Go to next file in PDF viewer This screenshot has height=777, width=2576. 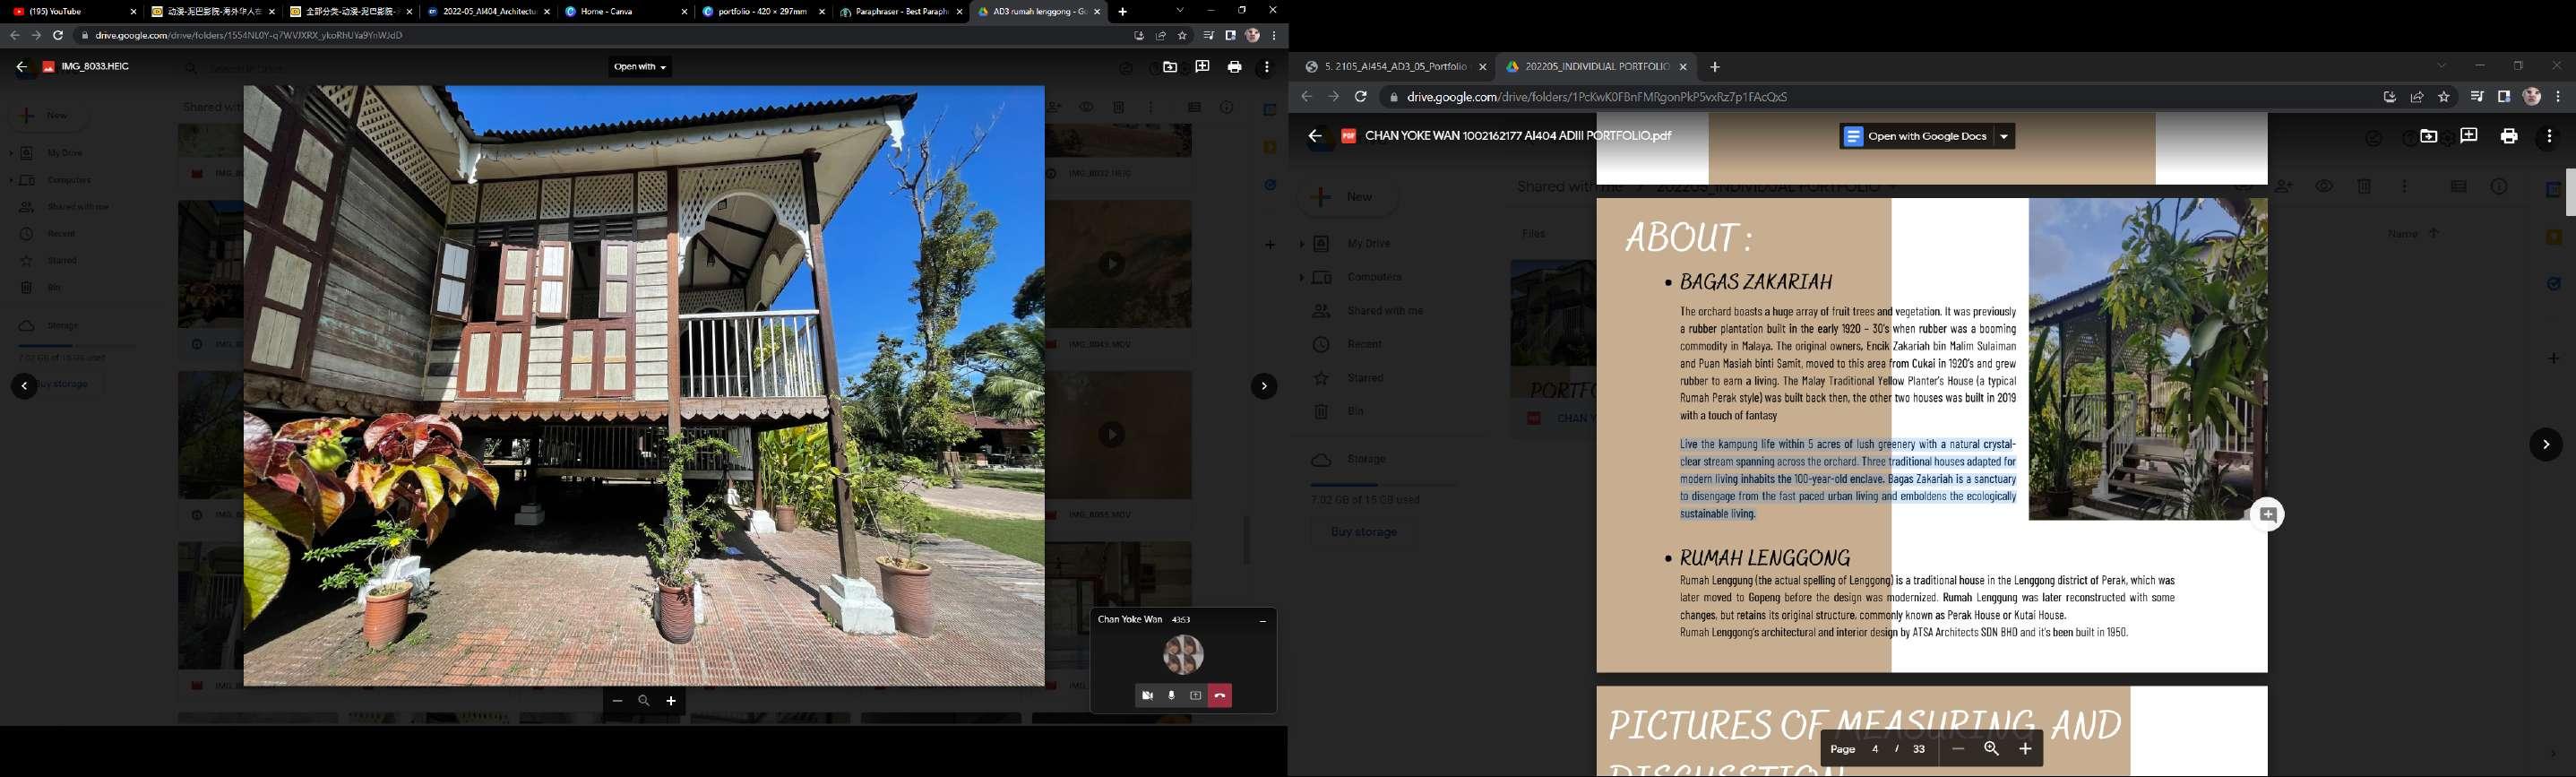2545,445
